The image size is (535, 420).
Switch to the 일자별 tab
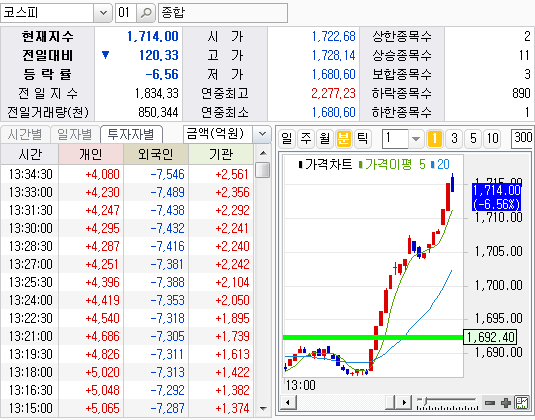[x=75, y=134]
